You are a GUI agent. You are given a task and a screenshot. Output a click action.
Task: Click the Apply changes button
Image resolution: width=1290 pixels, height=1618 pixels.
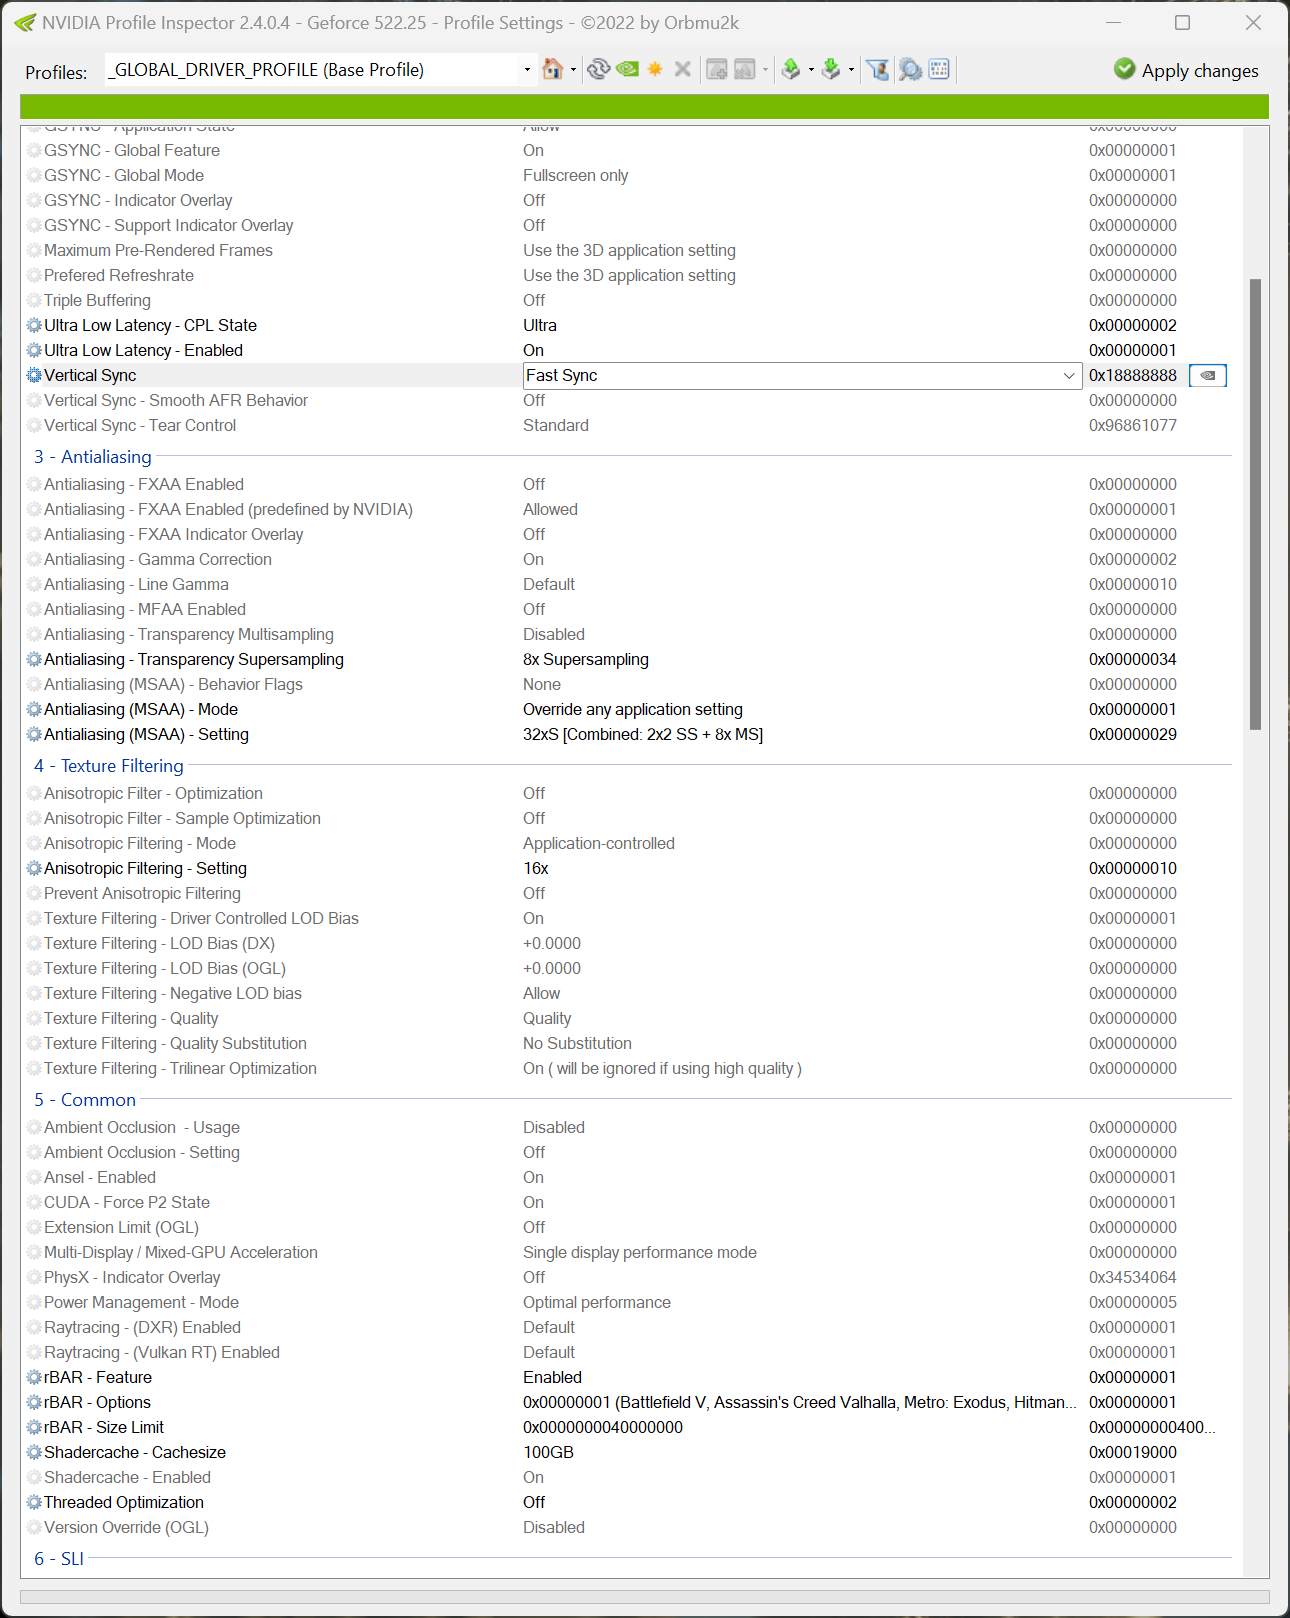[1186, 70]
